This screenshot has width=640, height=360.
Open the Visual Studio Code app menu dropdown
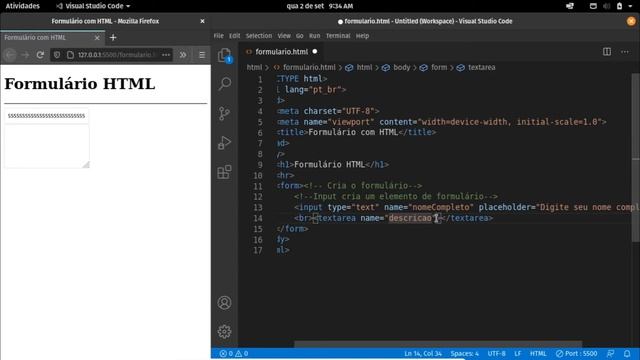[93, 6]
